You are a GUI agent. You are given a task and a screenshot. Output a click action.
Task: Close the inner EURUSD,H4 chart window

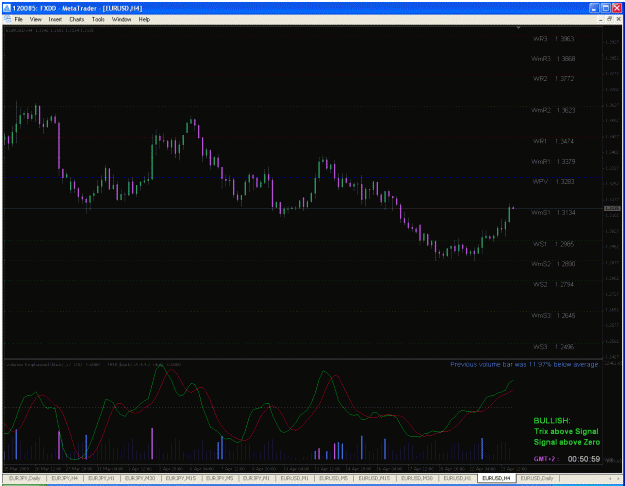619,19
